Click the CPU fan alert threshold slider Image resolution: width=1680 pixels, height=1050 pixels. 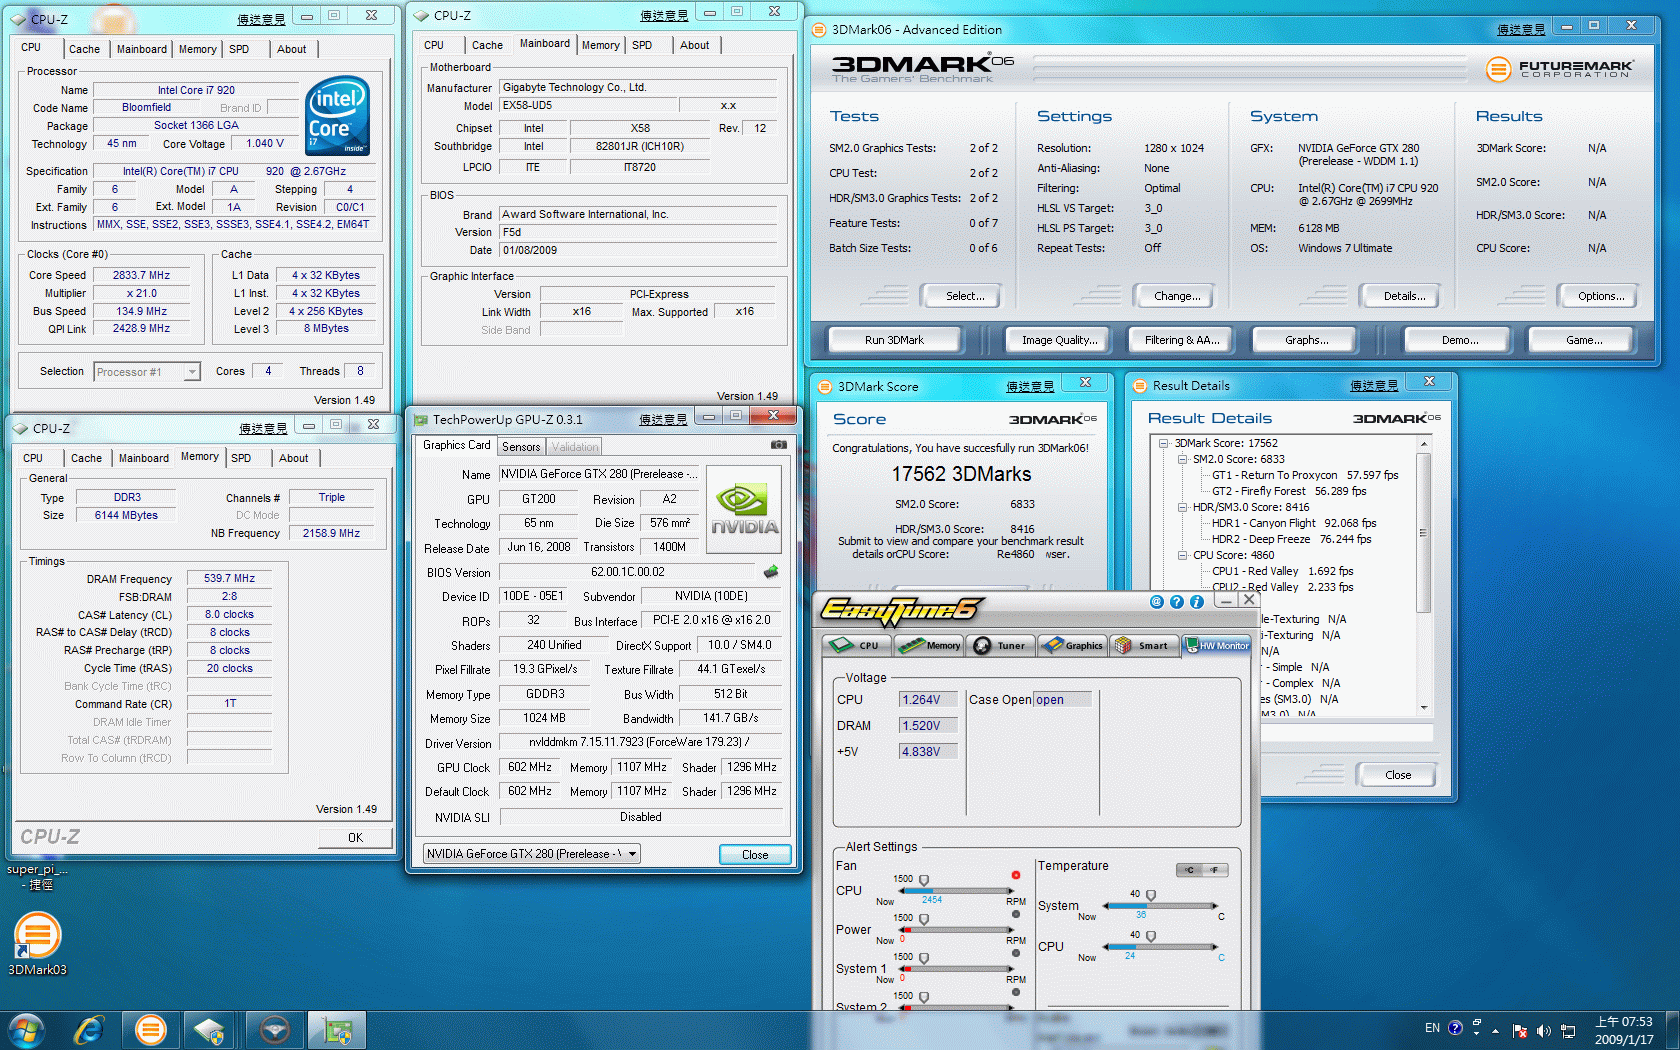(923, 881)
